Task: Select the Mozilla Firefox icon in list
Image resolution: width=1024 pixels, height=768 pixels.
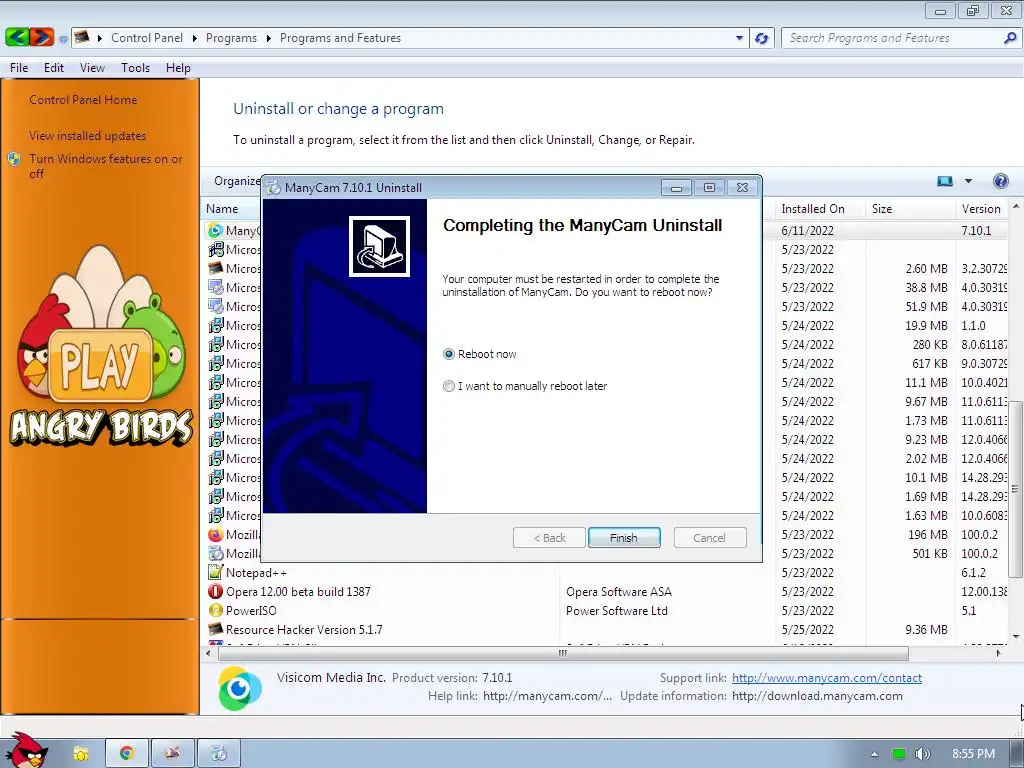Action: tap(215, 535)
